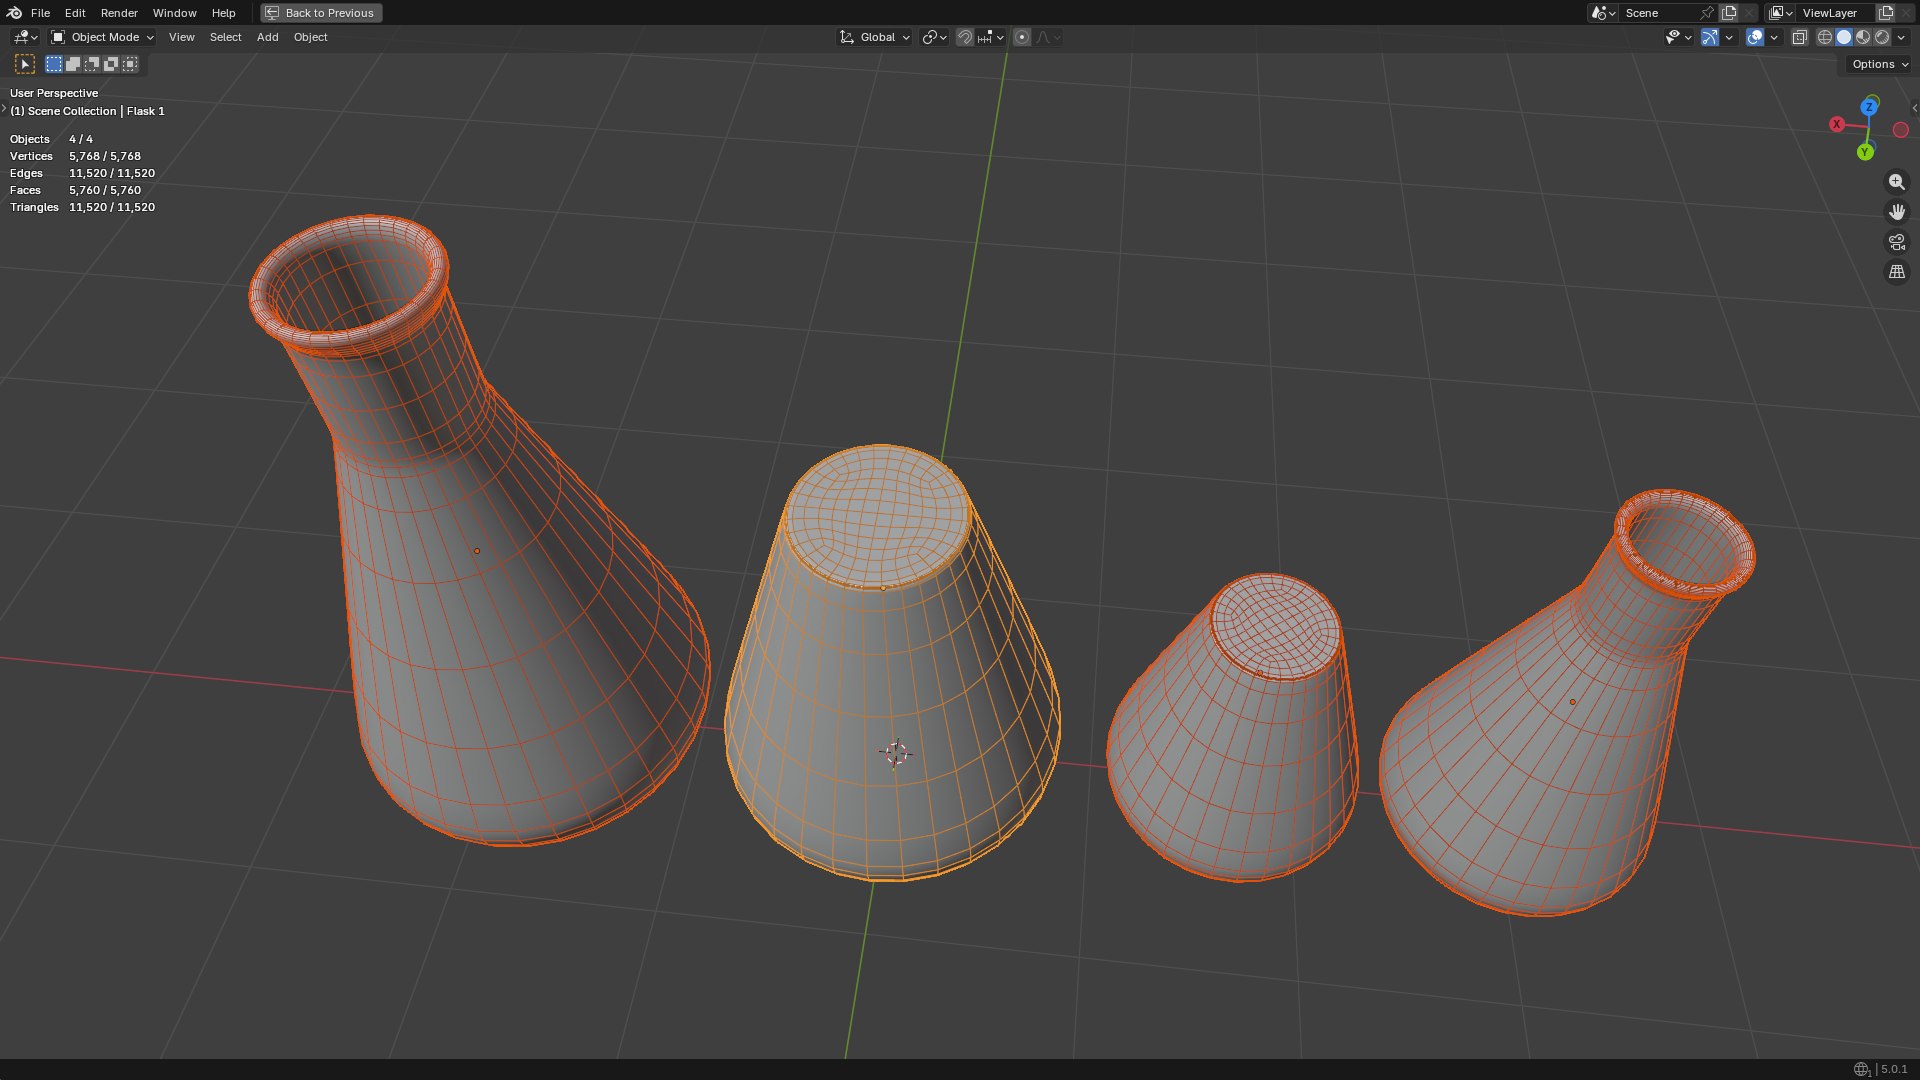Screen dimensions: 1920x1080
Task: Toggle the camera view icon
Action: tap(1897, 242)
